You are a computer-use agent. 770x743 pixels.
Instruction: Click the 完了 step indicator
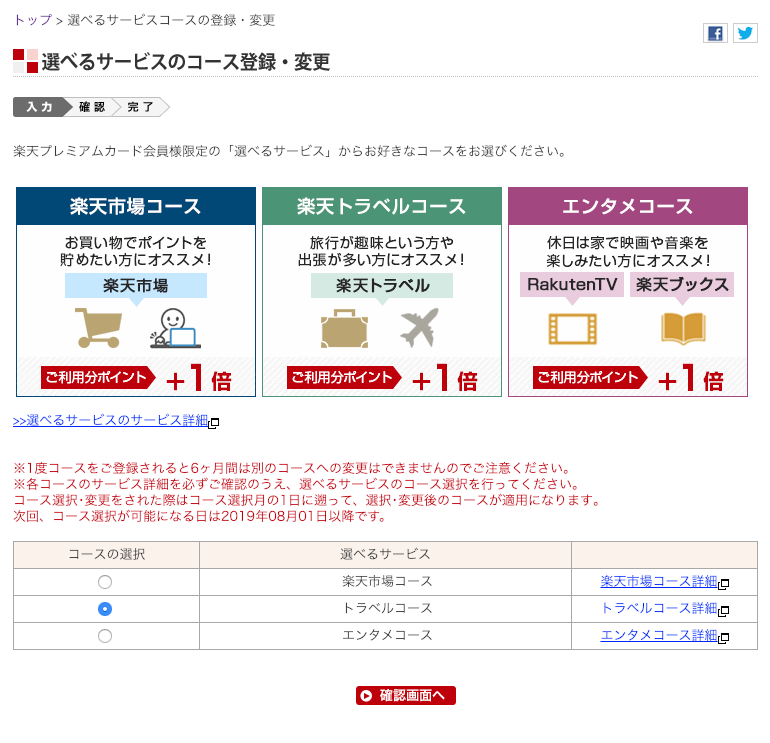[141, 107]
